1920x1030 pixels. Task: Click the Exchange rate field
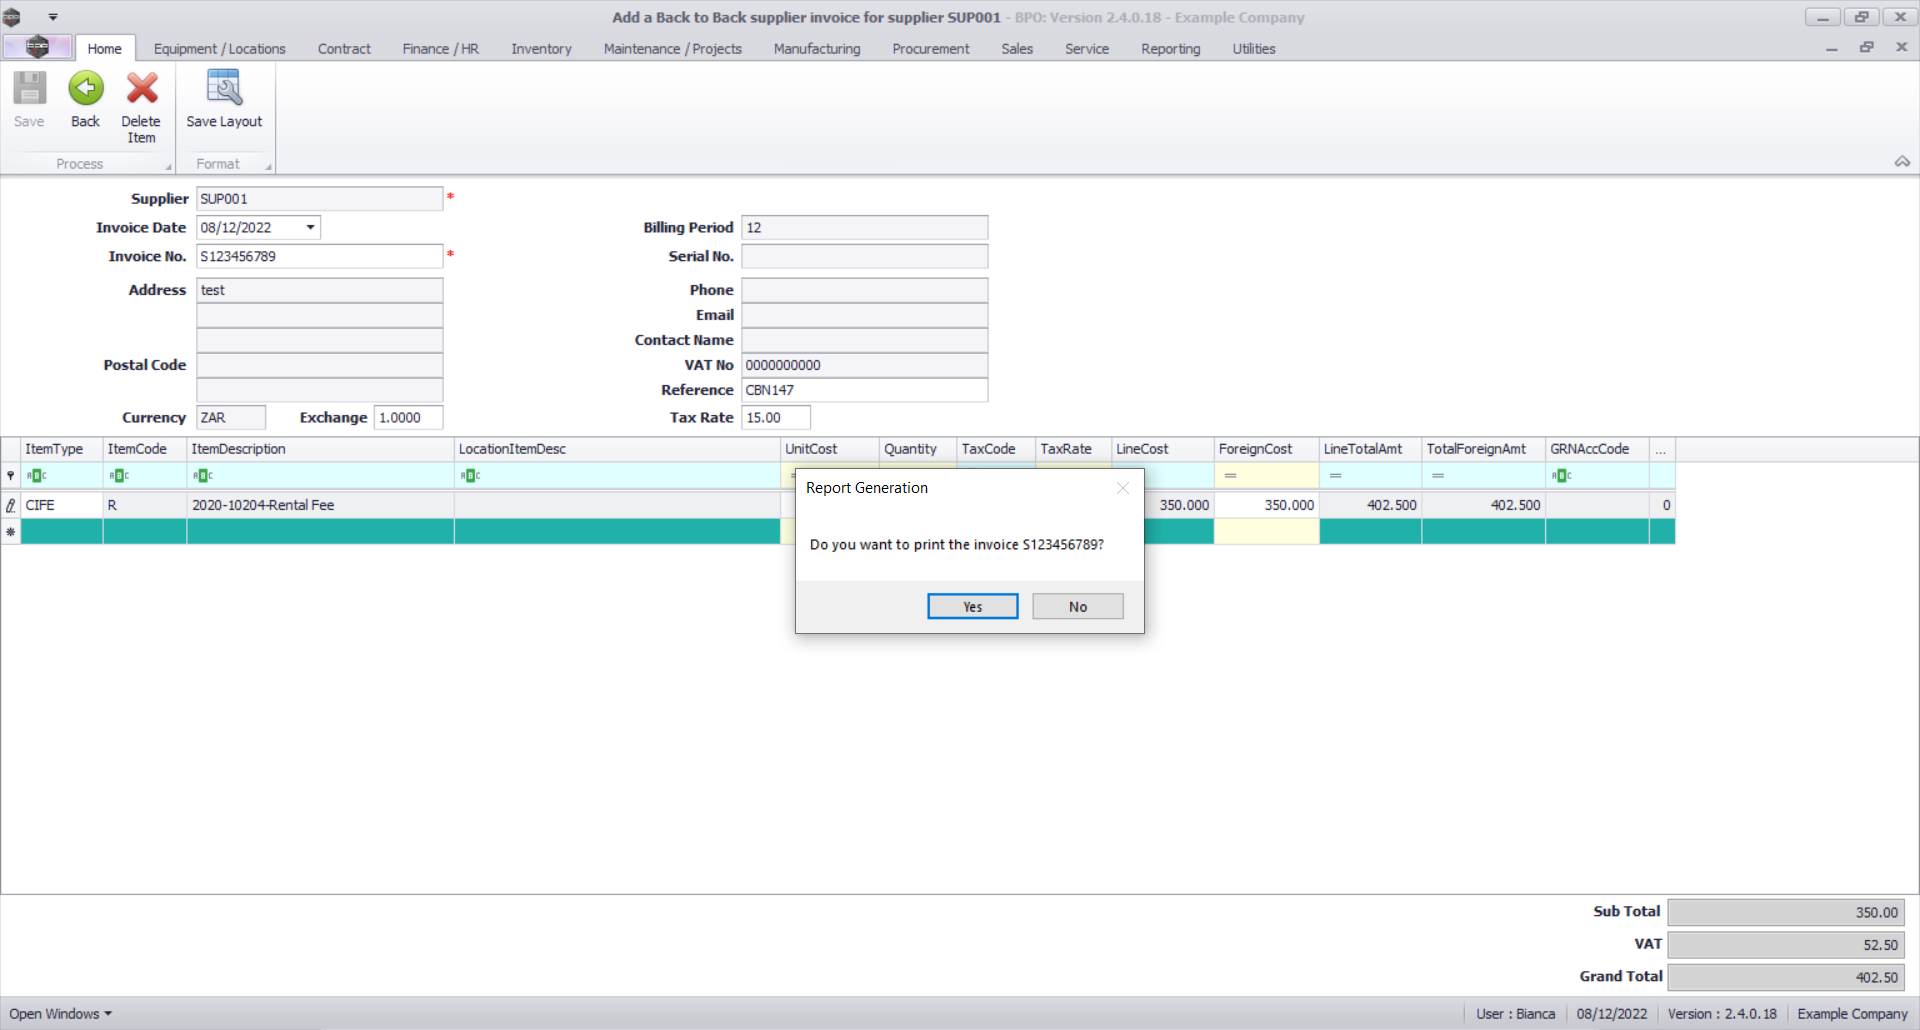(409, 418)
